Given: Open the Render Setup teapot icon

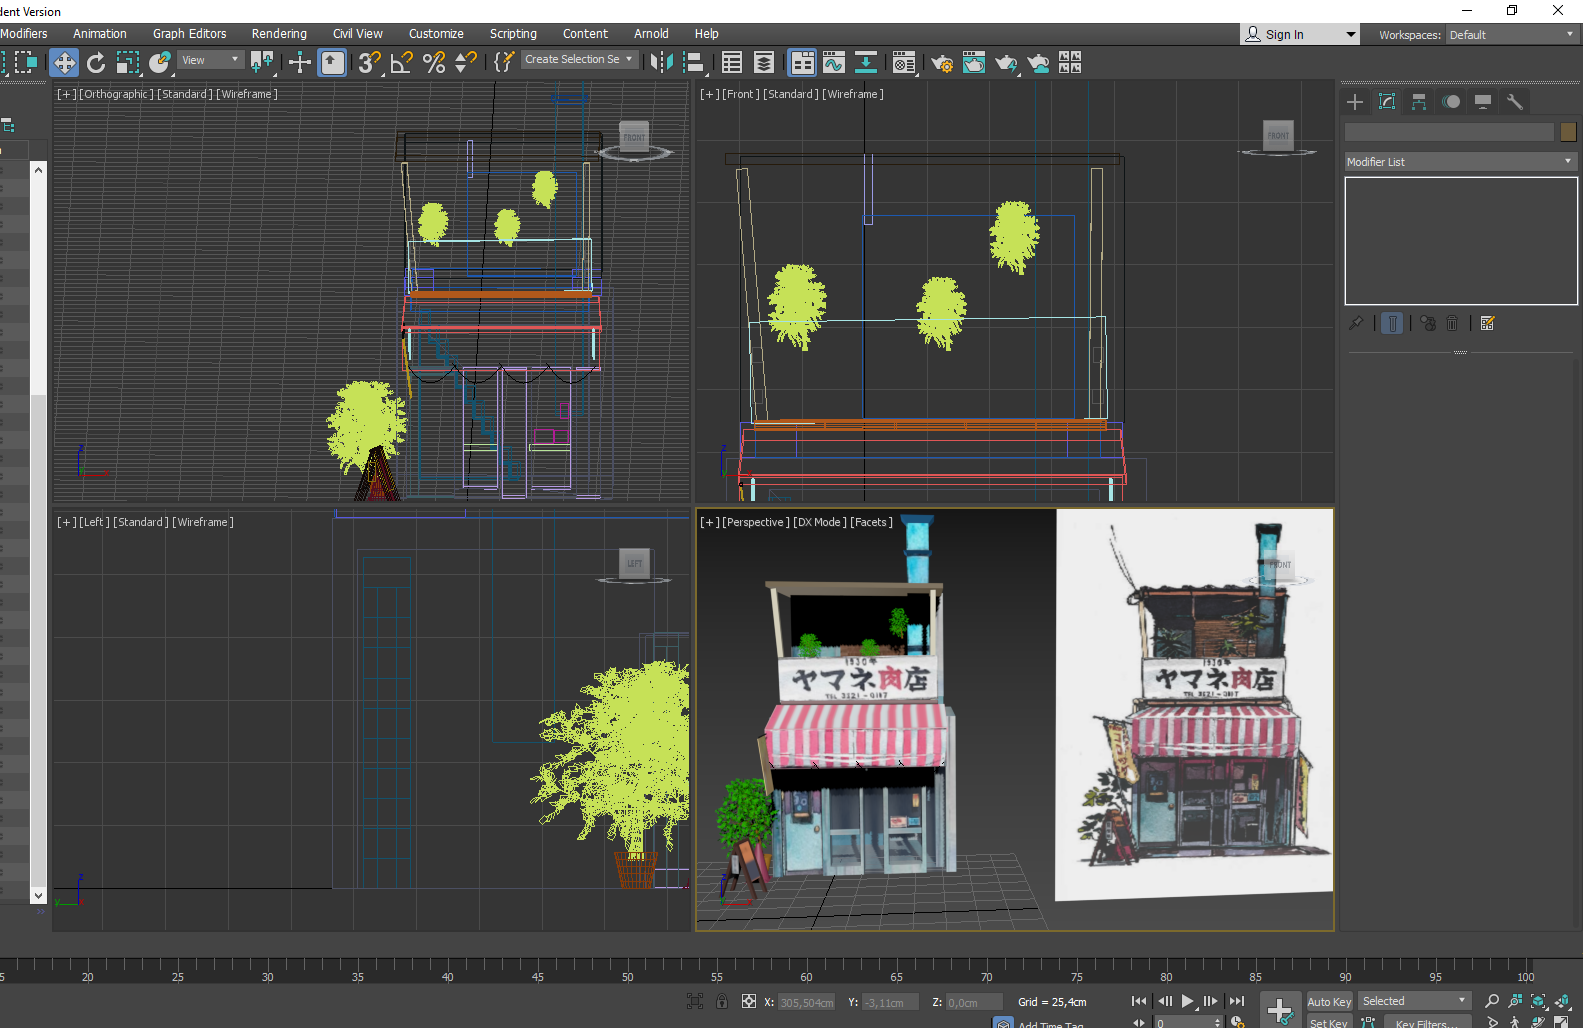Looking at the screenshot, I should pos(941,63).
